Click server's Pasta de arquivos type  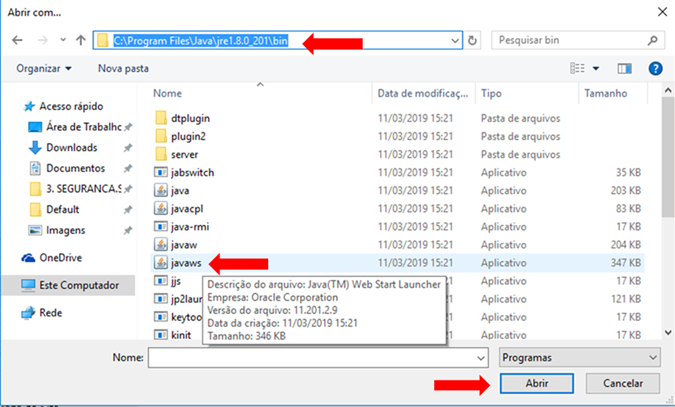520,154
